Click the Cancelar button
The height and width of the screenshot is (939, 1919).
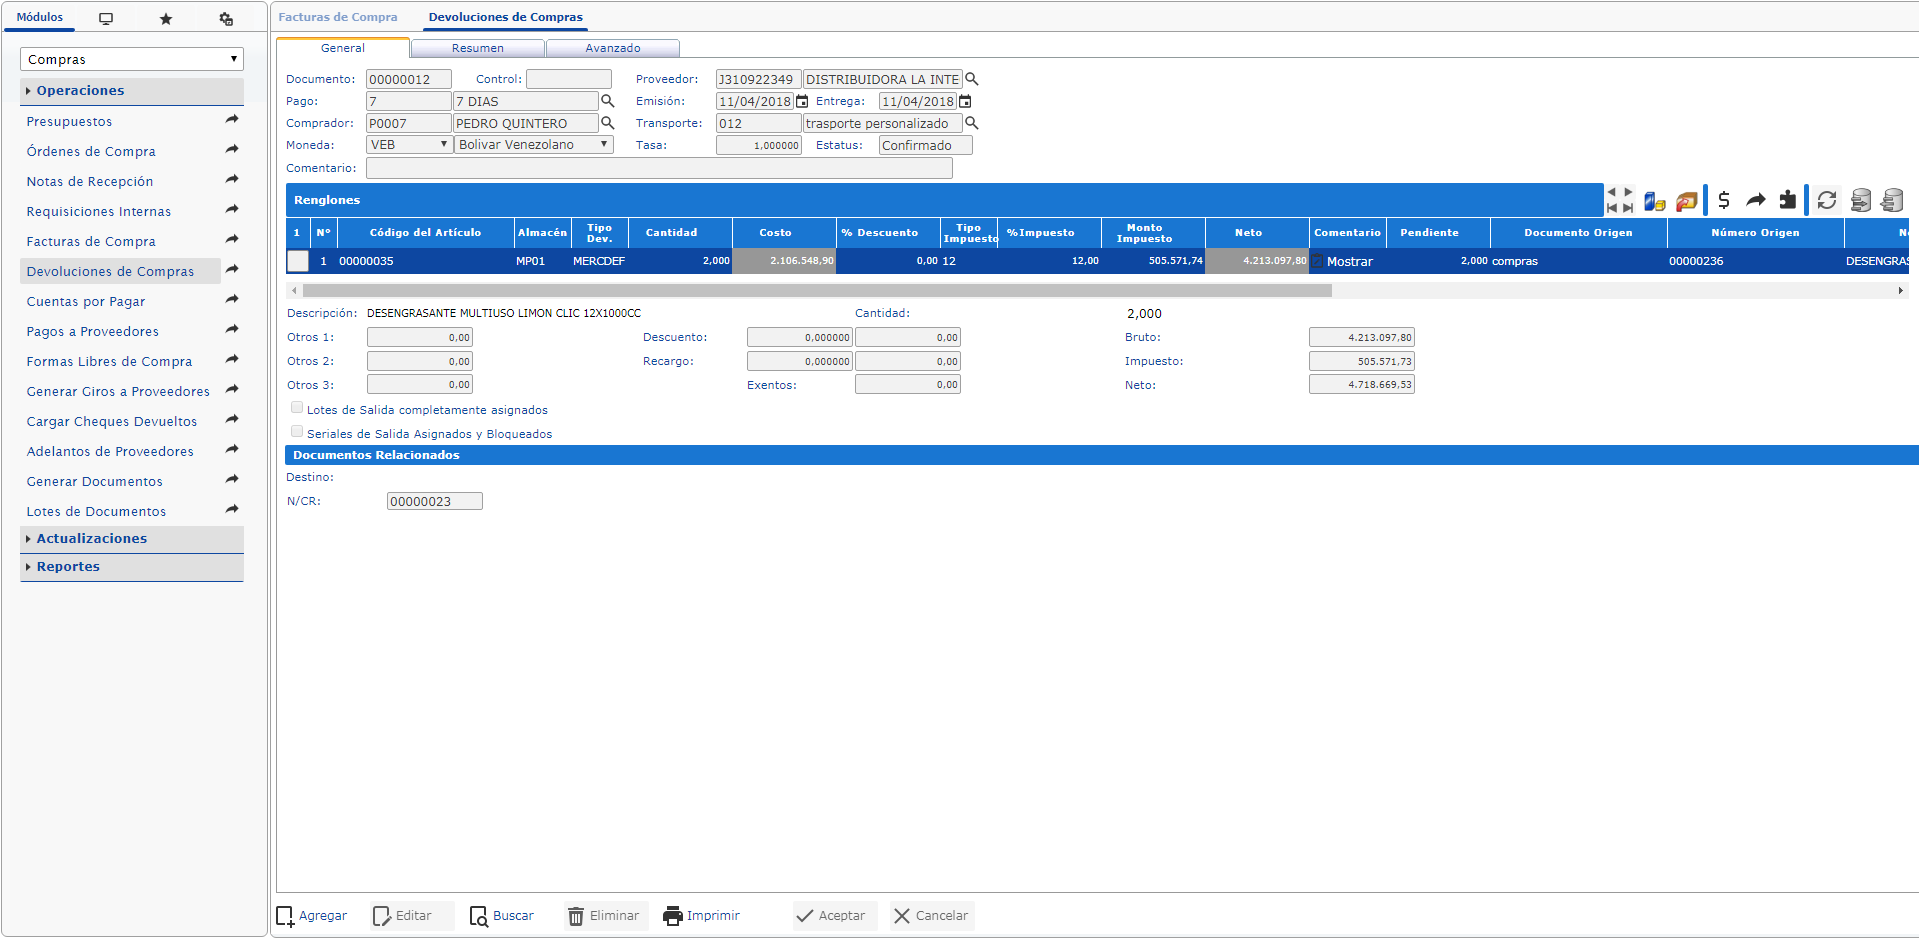click(x=931, y=916)
